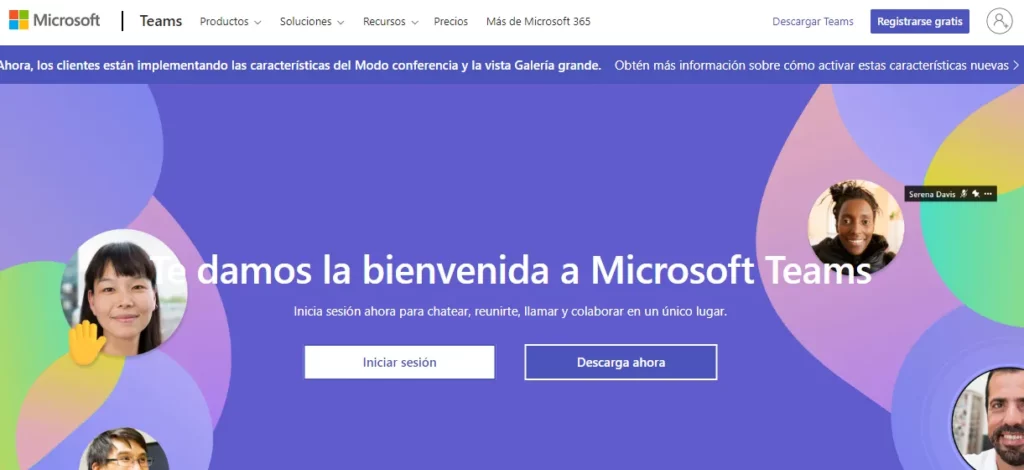Go to the Teams home link
The height and width of the screenshot is (470, 1024).
[161, 21]
